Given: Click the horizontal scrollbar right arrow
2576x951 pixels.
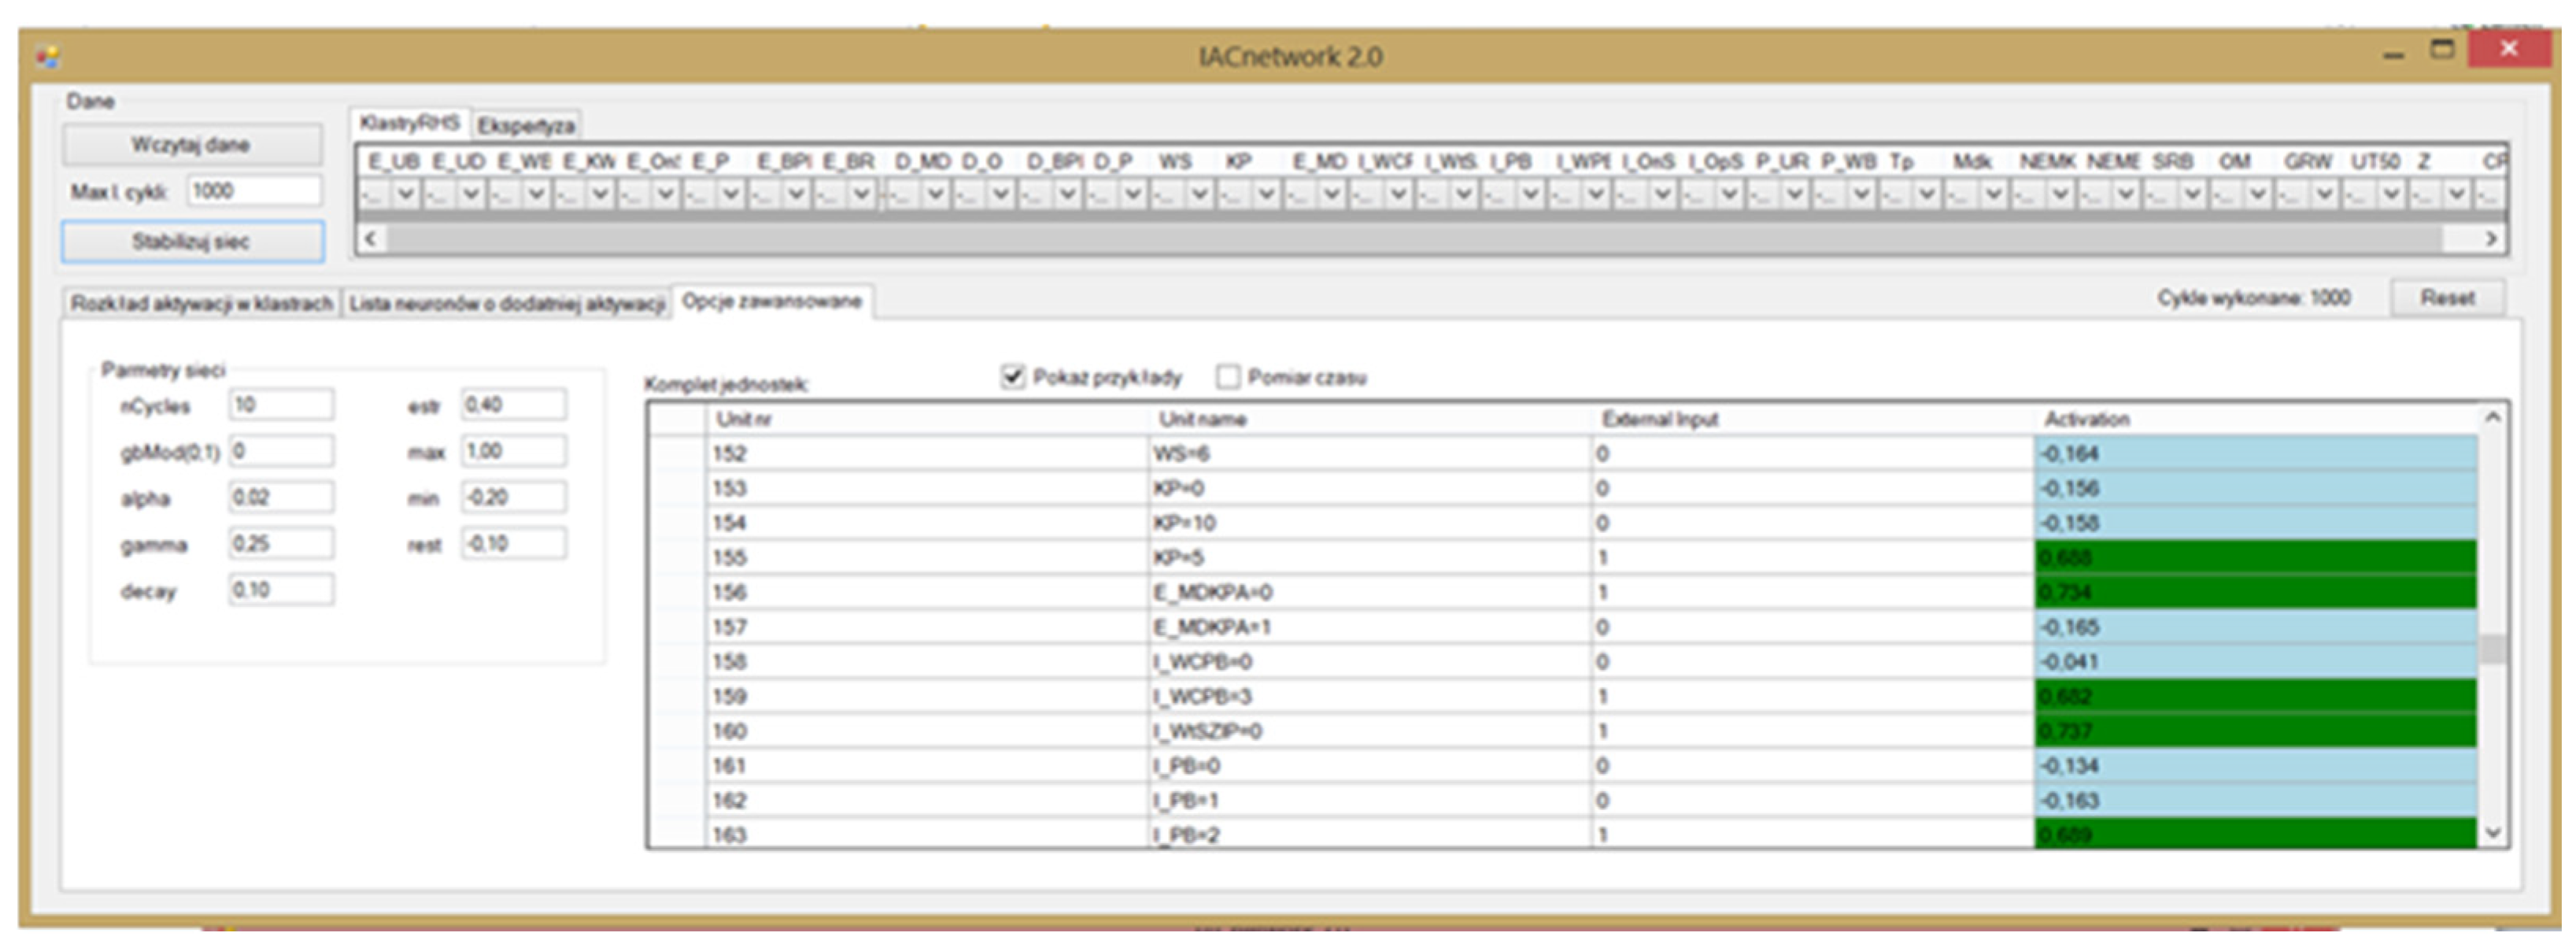Looking at the screenshot, I should click(2490, 239).
